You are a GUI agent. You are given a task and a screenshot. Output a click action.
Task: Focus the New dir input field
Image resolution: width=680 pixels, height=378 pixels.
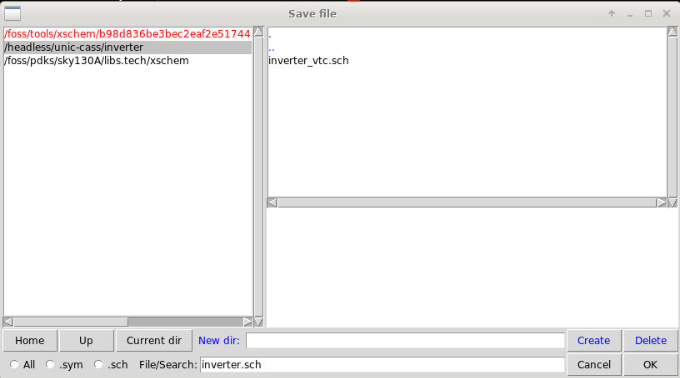405,340
